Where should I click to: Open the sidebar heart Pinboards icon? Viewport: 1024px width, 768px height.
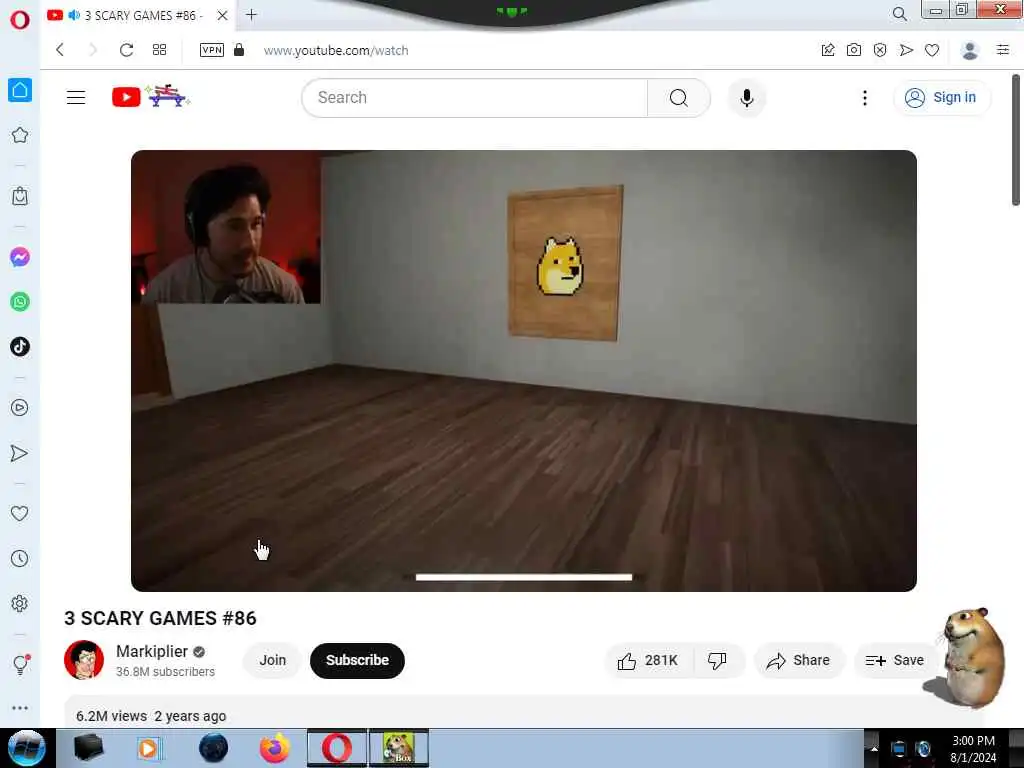[20, 513]
